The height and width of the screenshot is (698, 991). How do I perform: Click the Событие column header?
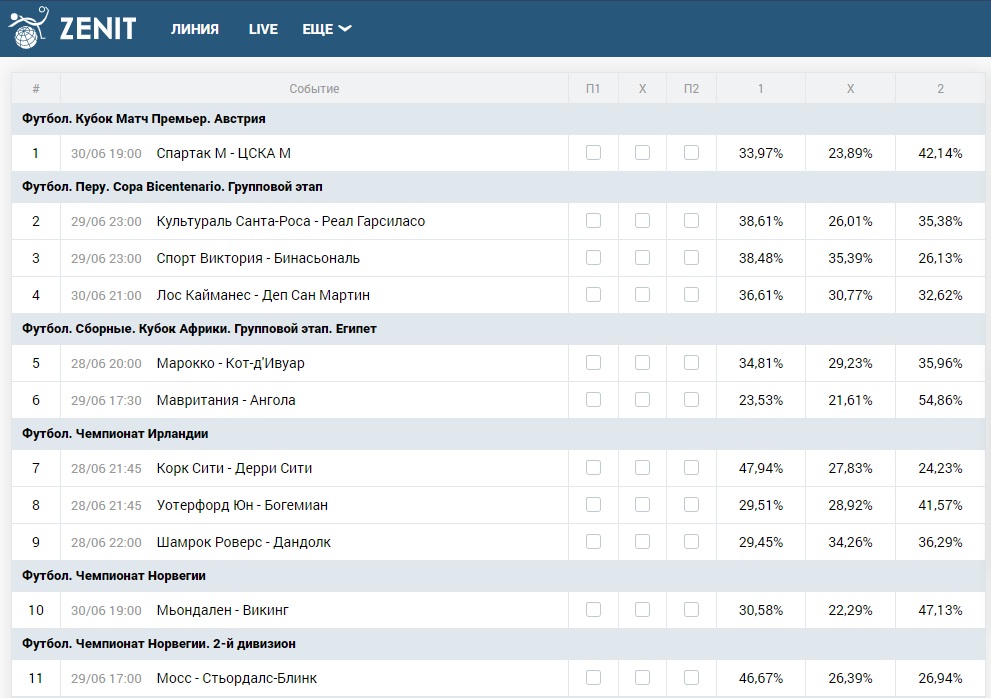(x=314, y=89)
